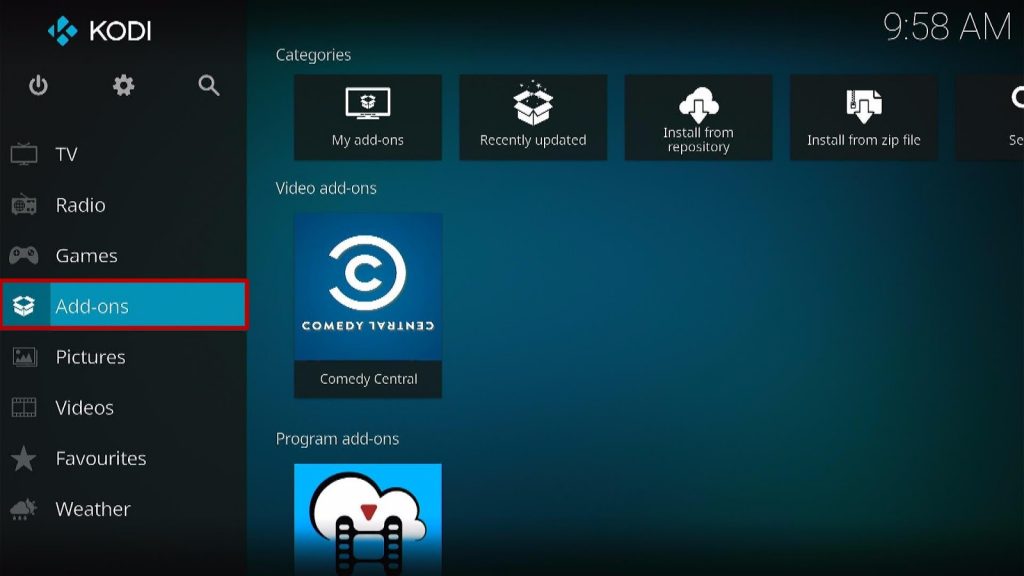The height and width of the screenshot is (576, 1024).
Task: Select the Weather cloud icon
Action: click(24, 509)
